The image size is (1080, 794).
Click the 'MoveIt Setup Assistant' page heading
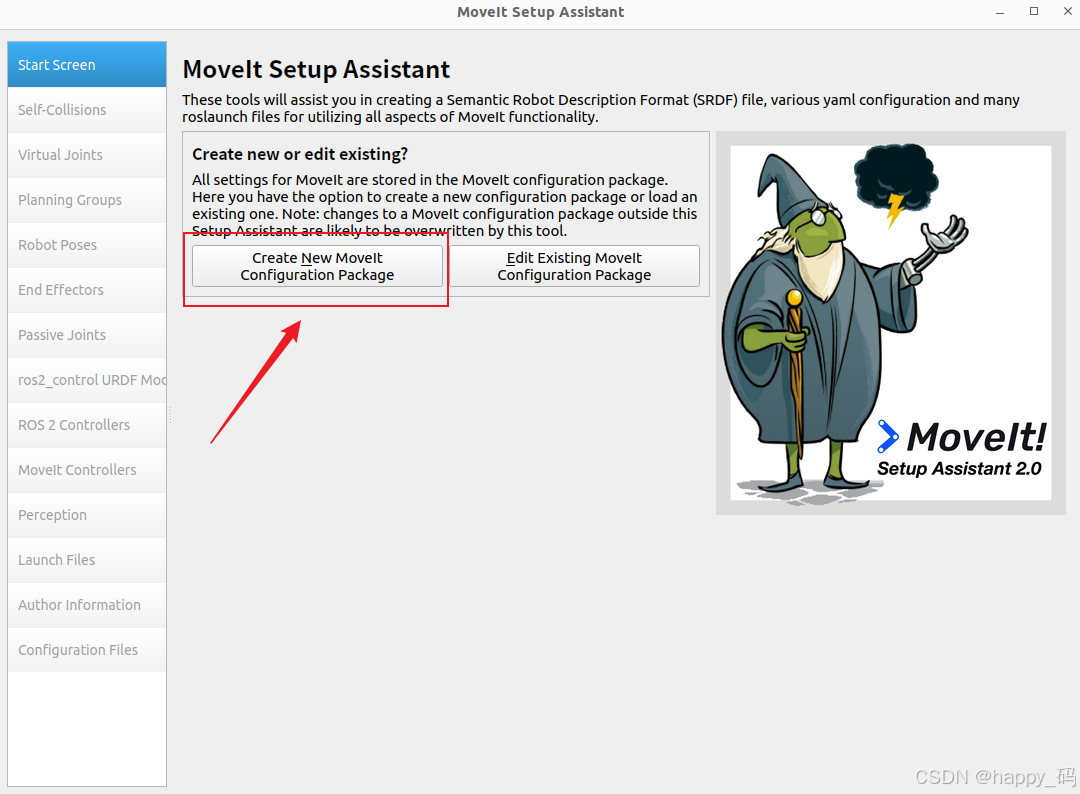coord(316,70)
